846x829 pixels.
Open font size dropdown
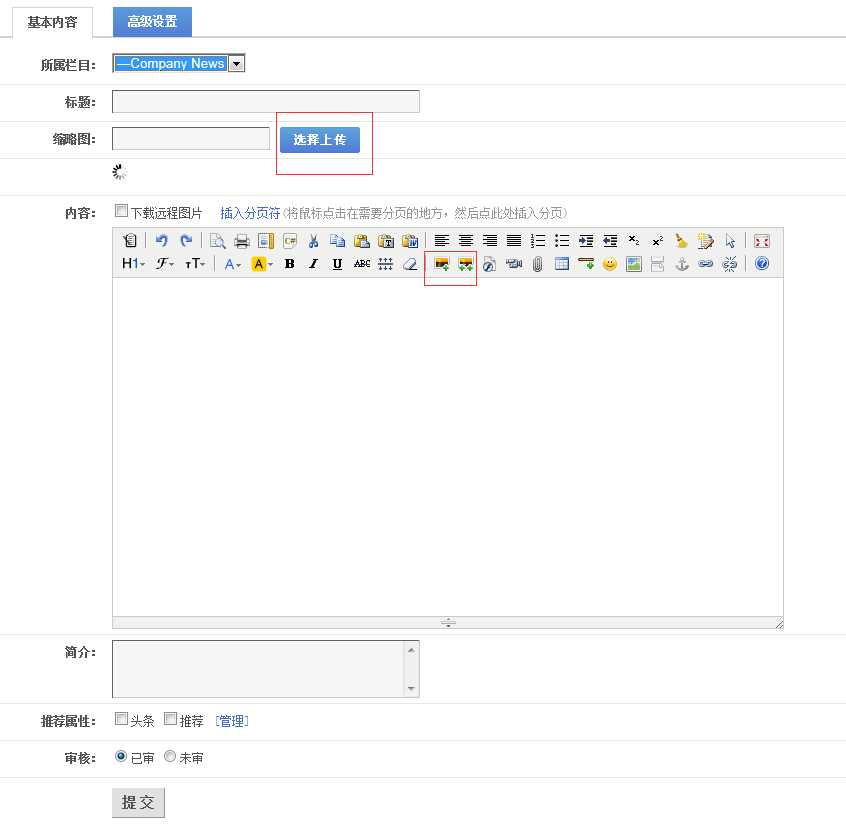point(195,264)
